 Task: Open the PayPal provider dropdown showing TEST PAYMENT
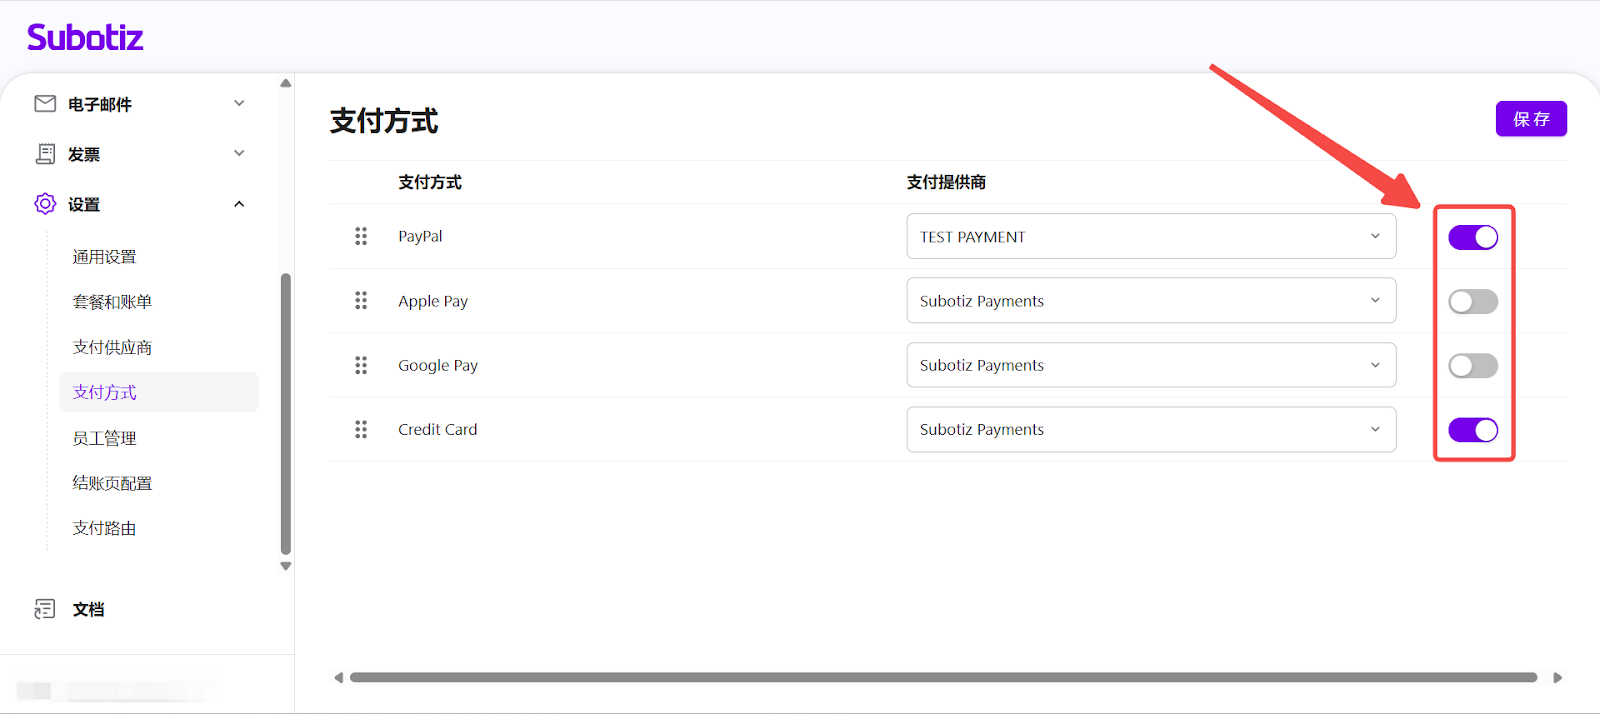click(1150, 236)
